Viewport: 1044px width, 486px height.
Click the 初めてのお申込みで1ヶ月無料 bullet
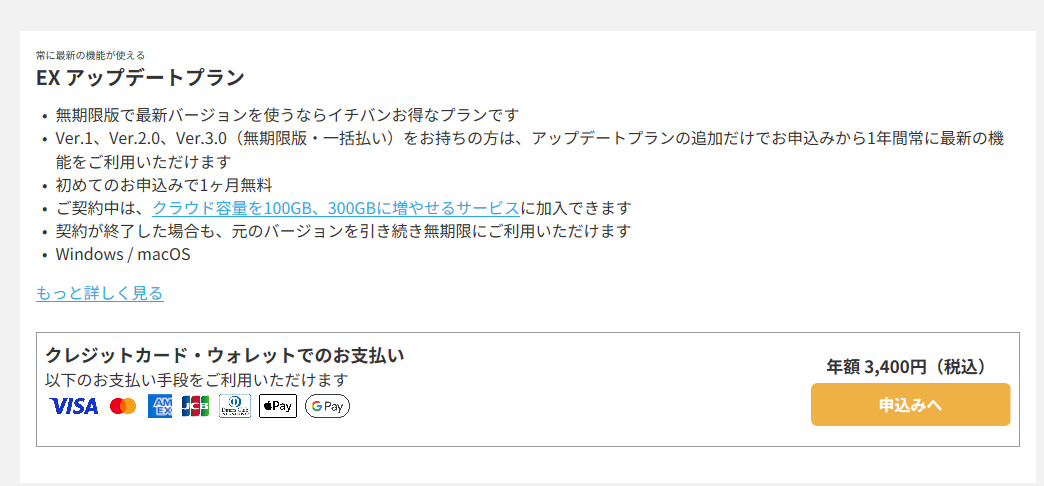(x=164, y=185)
